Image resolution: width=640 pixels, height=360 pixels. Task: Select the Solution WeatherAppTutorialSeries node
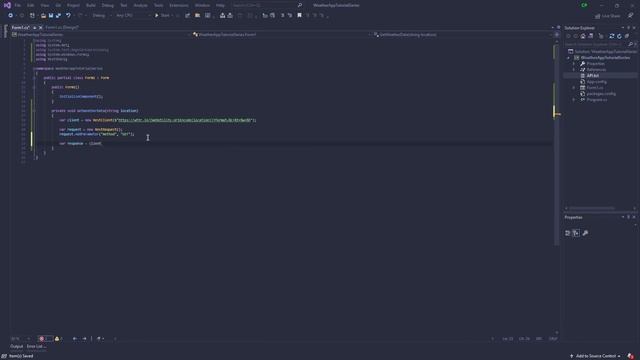pyautogui.click(x=602, y=51)
